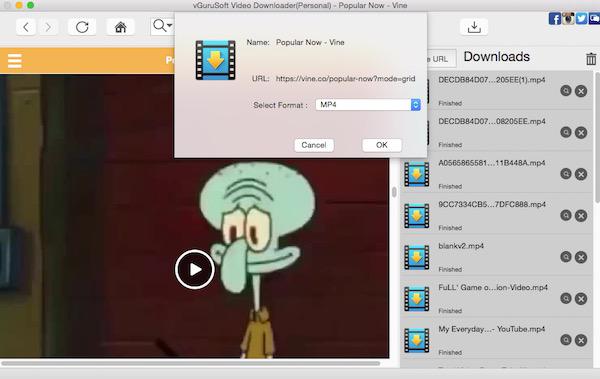Click the yellow minimize window button
The width and height of the screenshot is (600, 379).
[x=18, y=5]
